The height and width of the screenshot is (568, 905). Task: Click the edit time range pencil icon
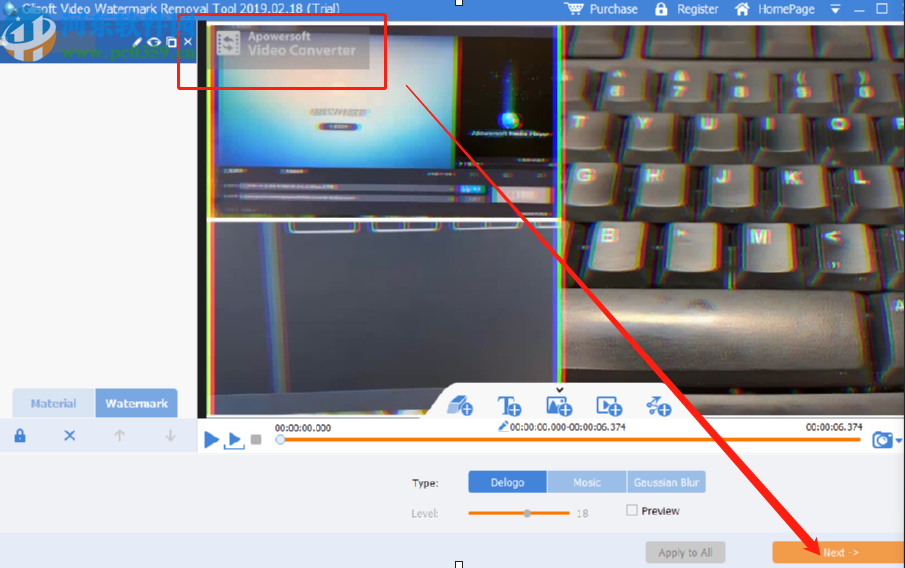click(x=503, y=427)
